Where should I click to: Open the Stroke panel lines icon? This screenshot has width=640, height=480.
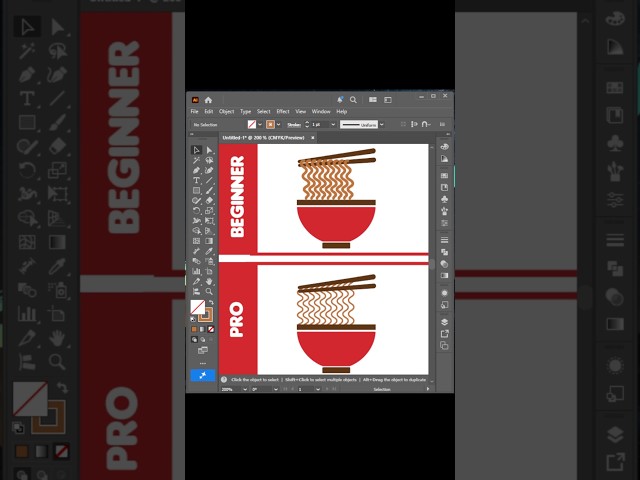pos(444,240)
